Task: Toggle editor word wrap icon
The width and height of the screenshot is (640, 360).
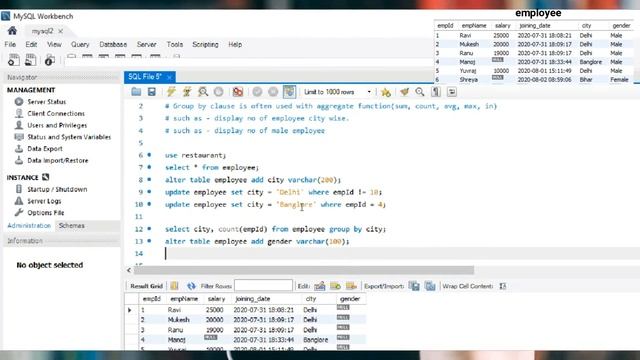Action: tap(452, 92)
